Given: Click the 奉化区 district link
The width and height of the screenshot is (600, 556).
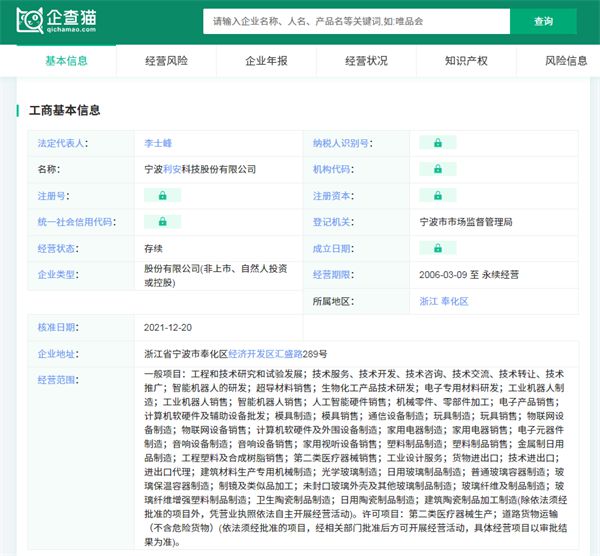Looking at the screenshot, I should pyautogui.click(x=456, y=300).
